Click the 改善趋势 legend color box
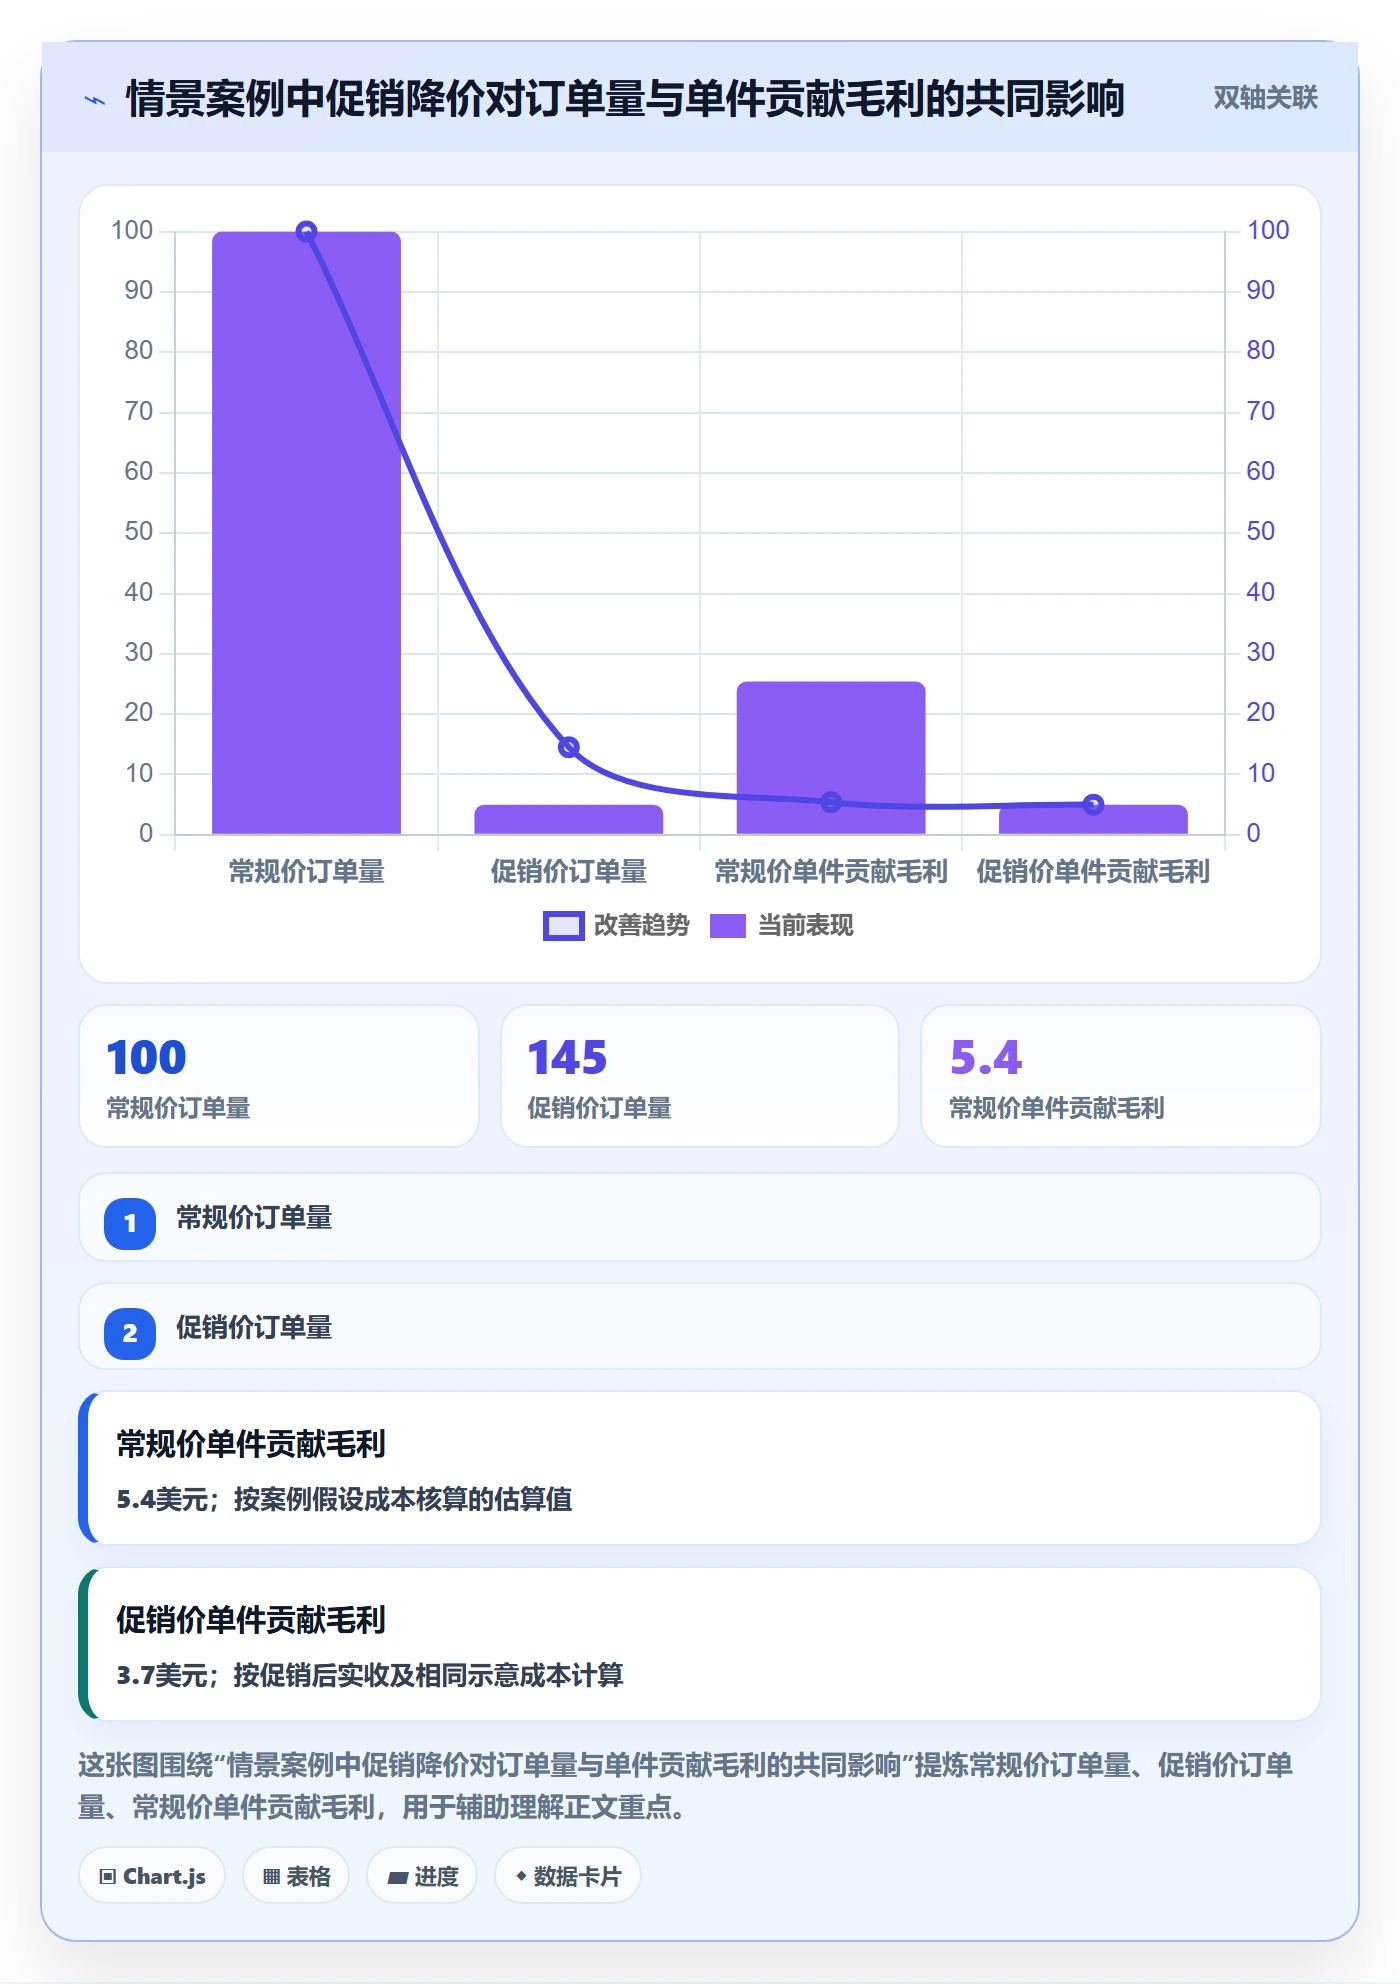The image size is (1400, 1984). pos(563,926)
